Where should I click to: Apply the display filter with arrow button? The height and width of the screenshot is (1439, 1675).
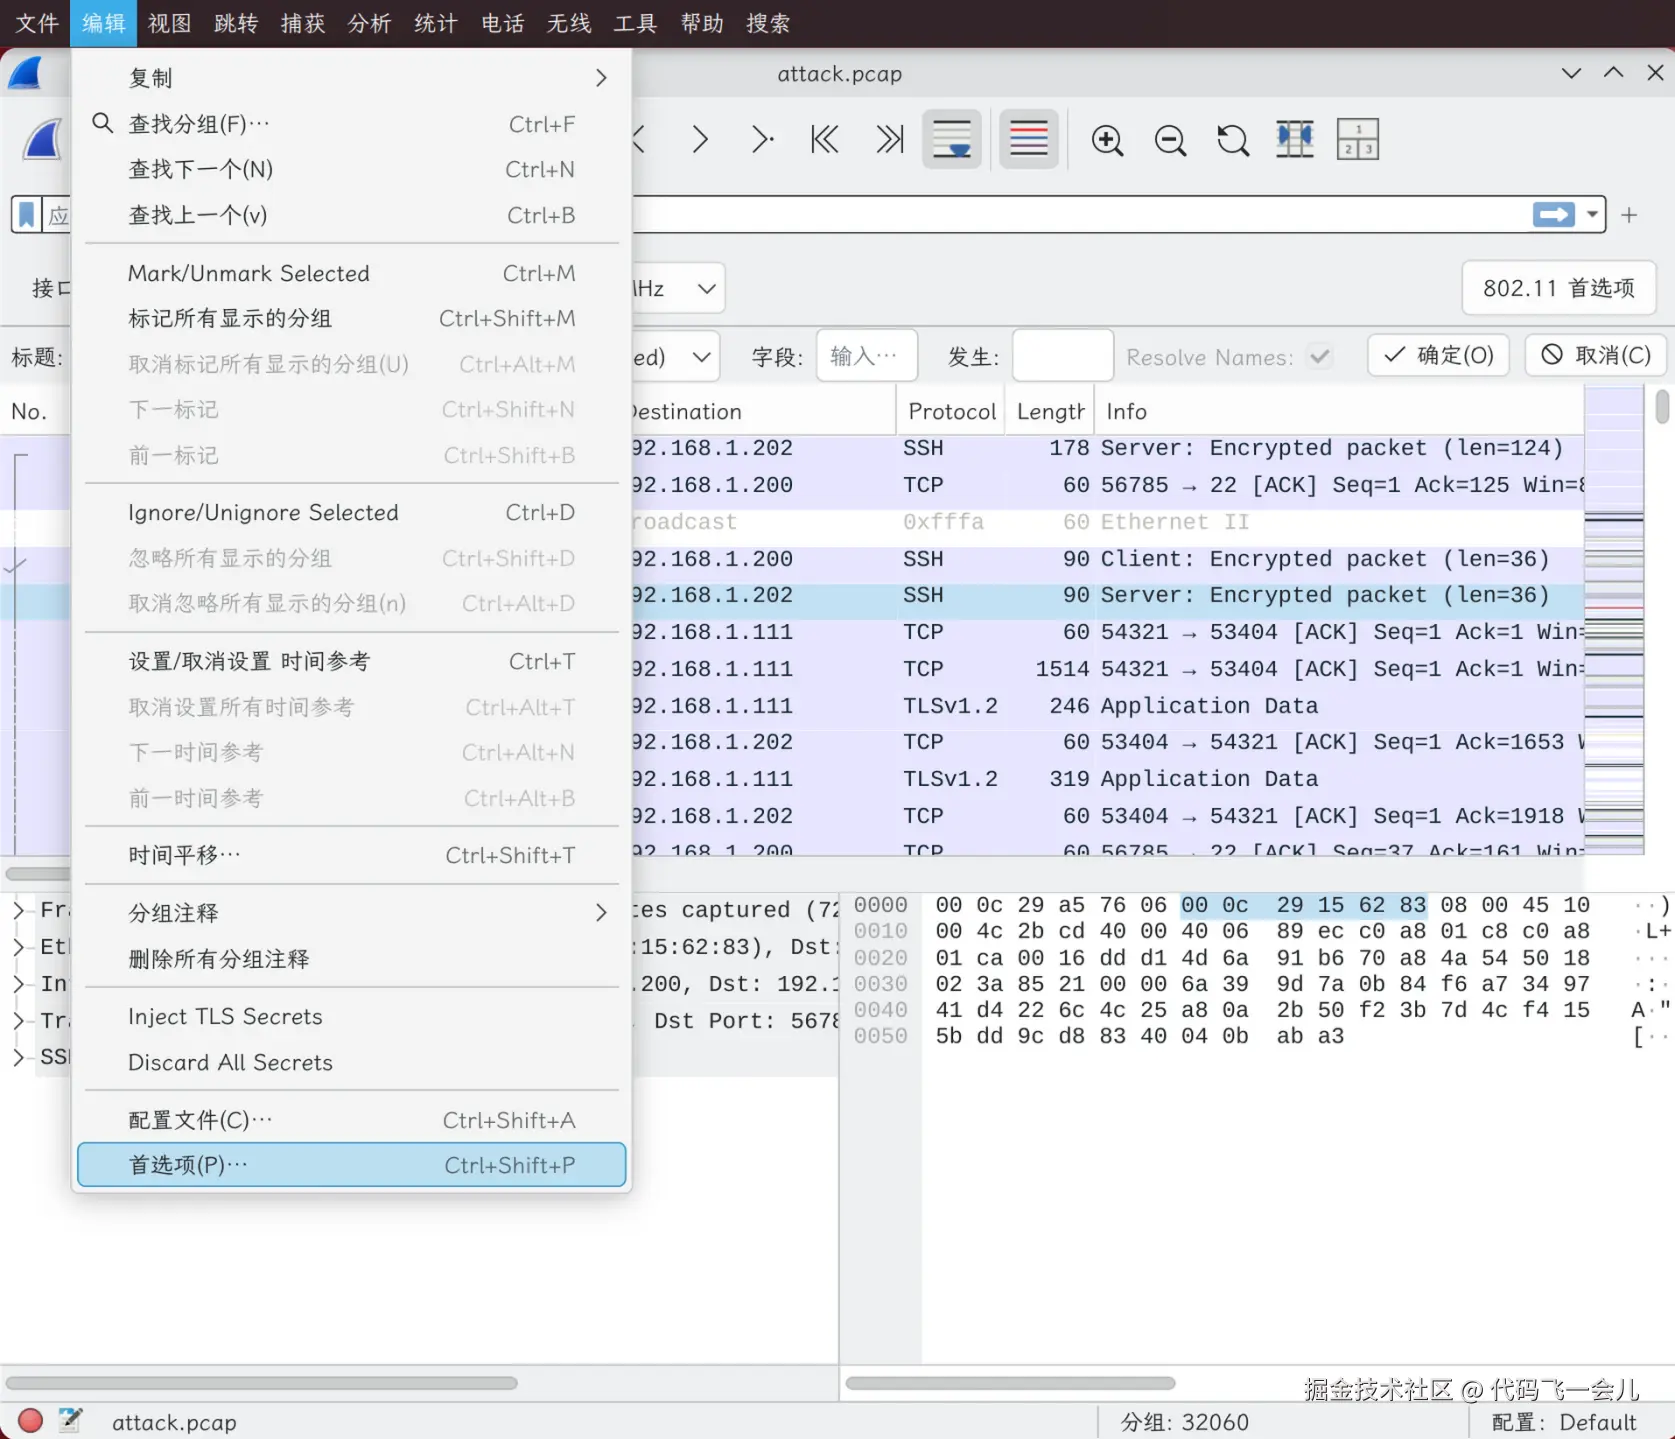click(1554, 215)
